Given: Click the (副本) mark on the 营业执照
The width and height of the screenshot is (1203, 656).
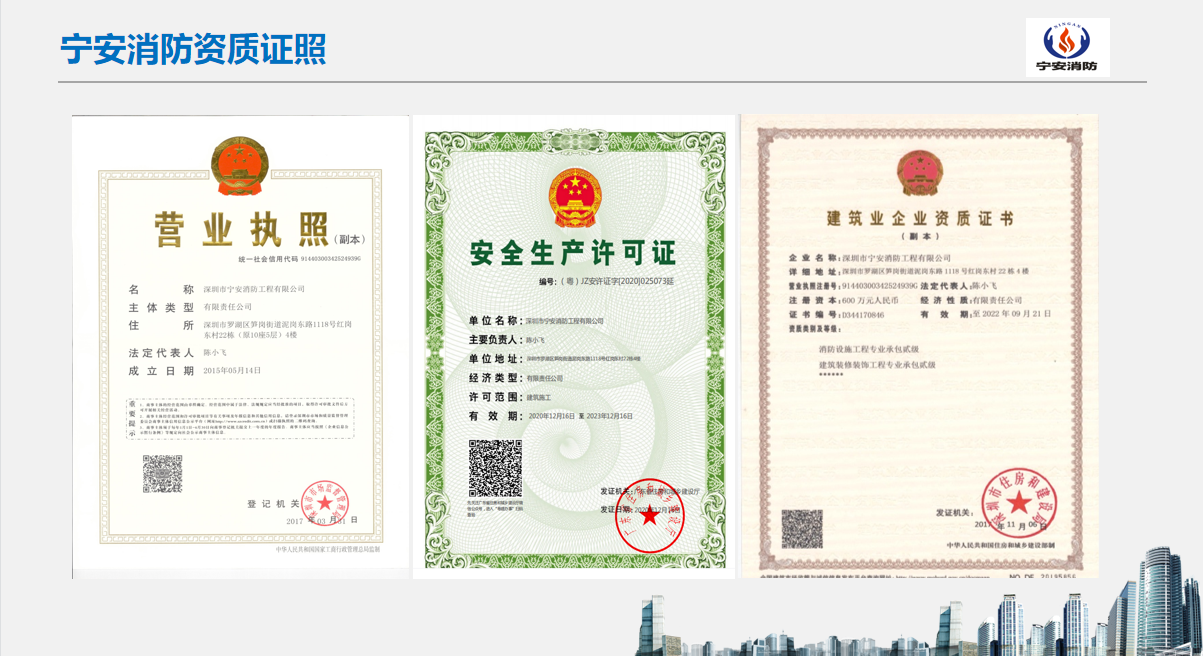Looking at the screenshot, I should point(352,240).
